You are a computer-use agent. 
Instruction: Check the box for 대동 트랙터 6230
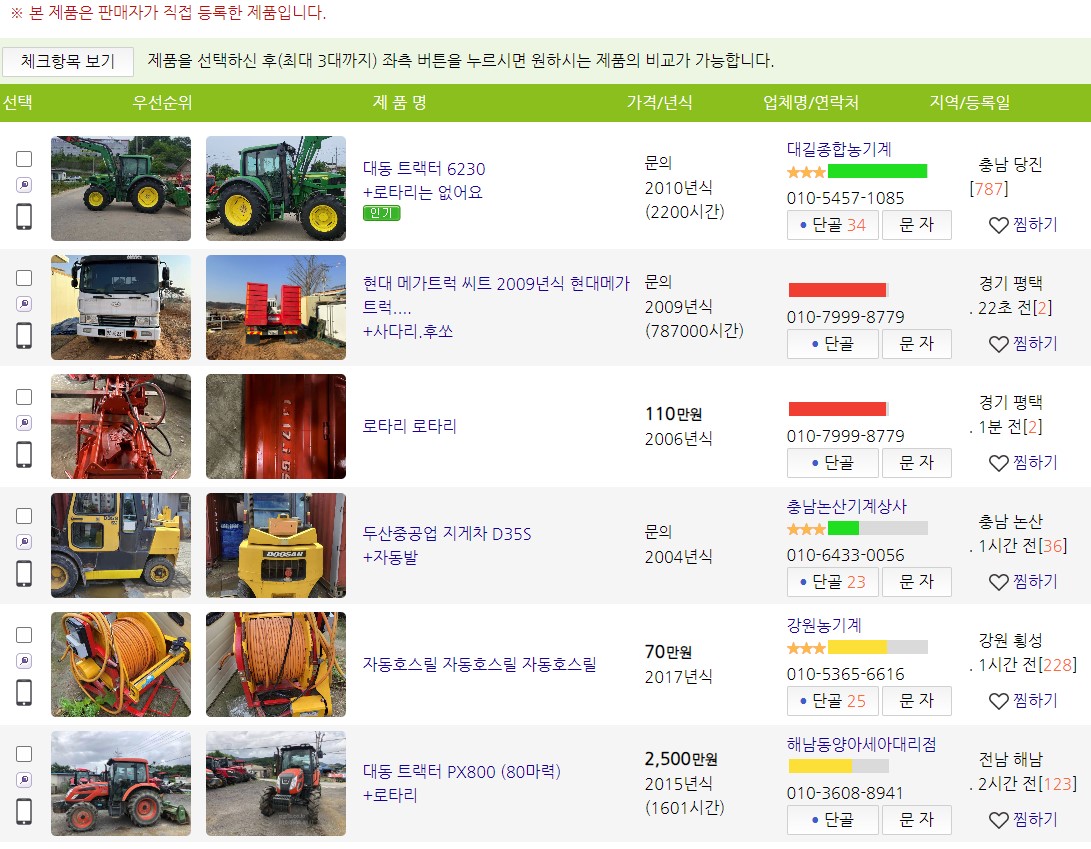click(24, 159)
